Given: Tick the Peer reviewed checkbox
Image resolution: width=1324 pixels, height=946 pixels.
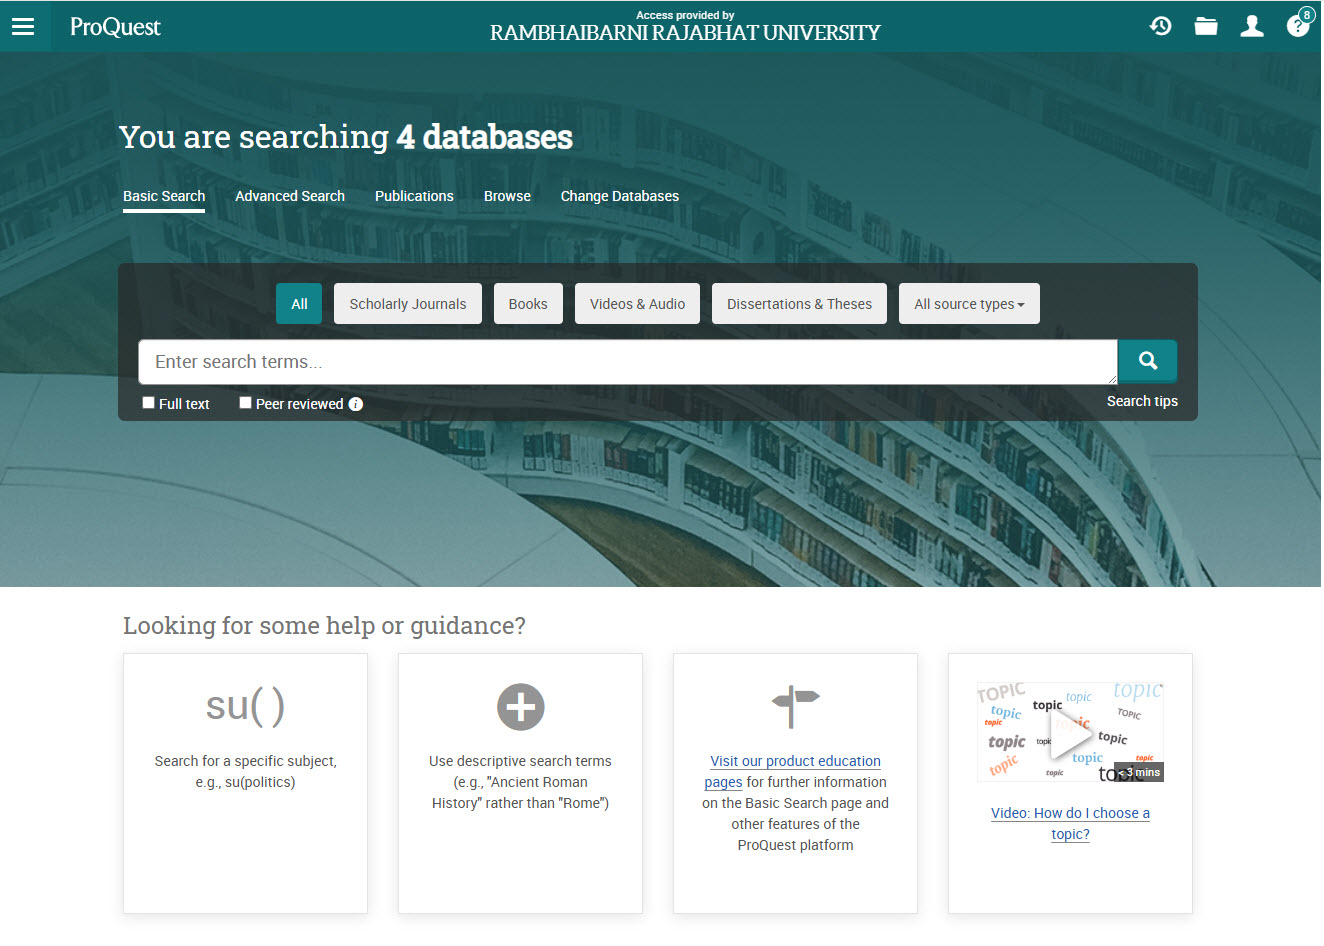Looking at the screenshot, I should (x=245, y=403).
